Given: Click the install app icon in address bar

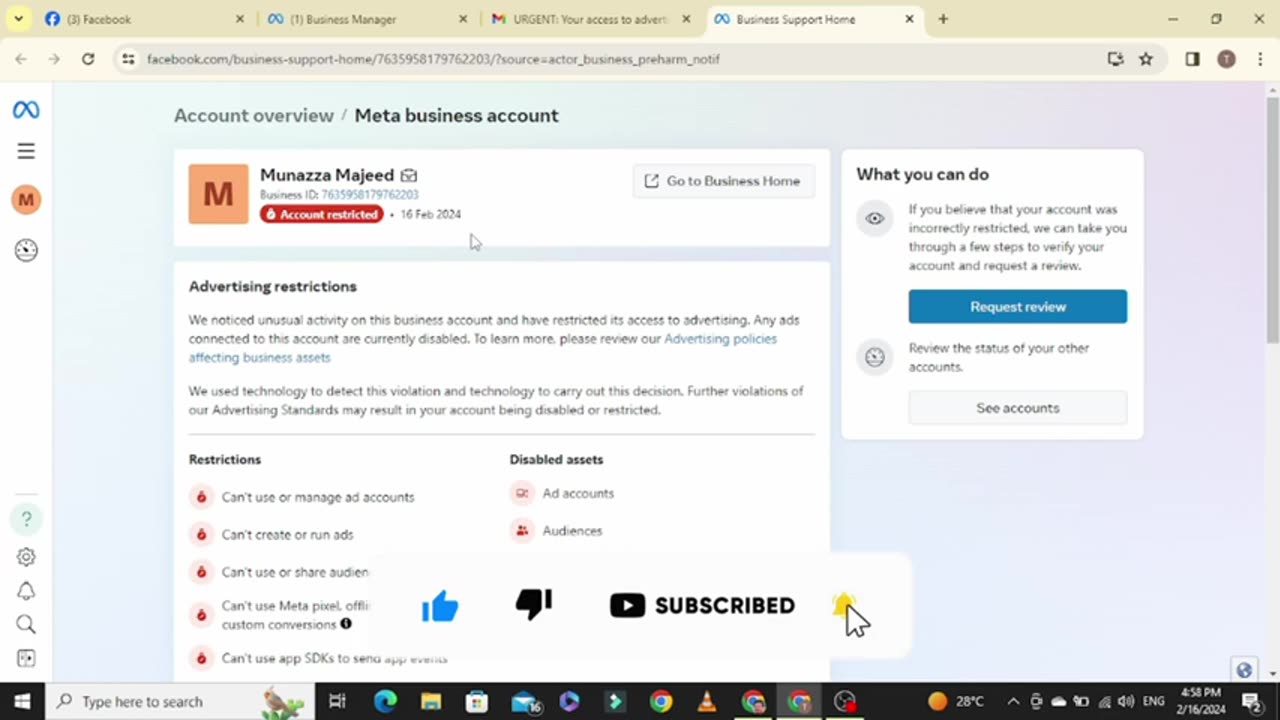Looking at the screenshot, I should 1116,59.
